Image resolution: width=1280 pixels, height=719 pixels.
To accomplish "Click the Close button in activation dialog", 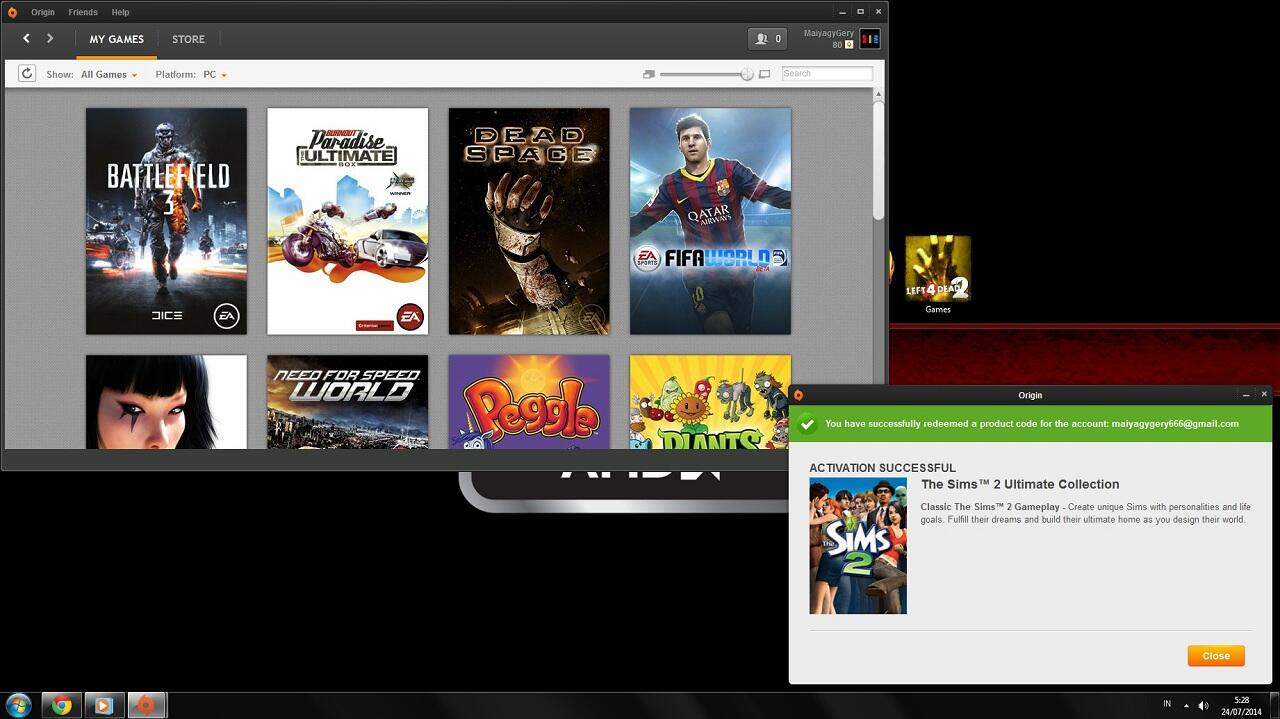I will 1216,656.
